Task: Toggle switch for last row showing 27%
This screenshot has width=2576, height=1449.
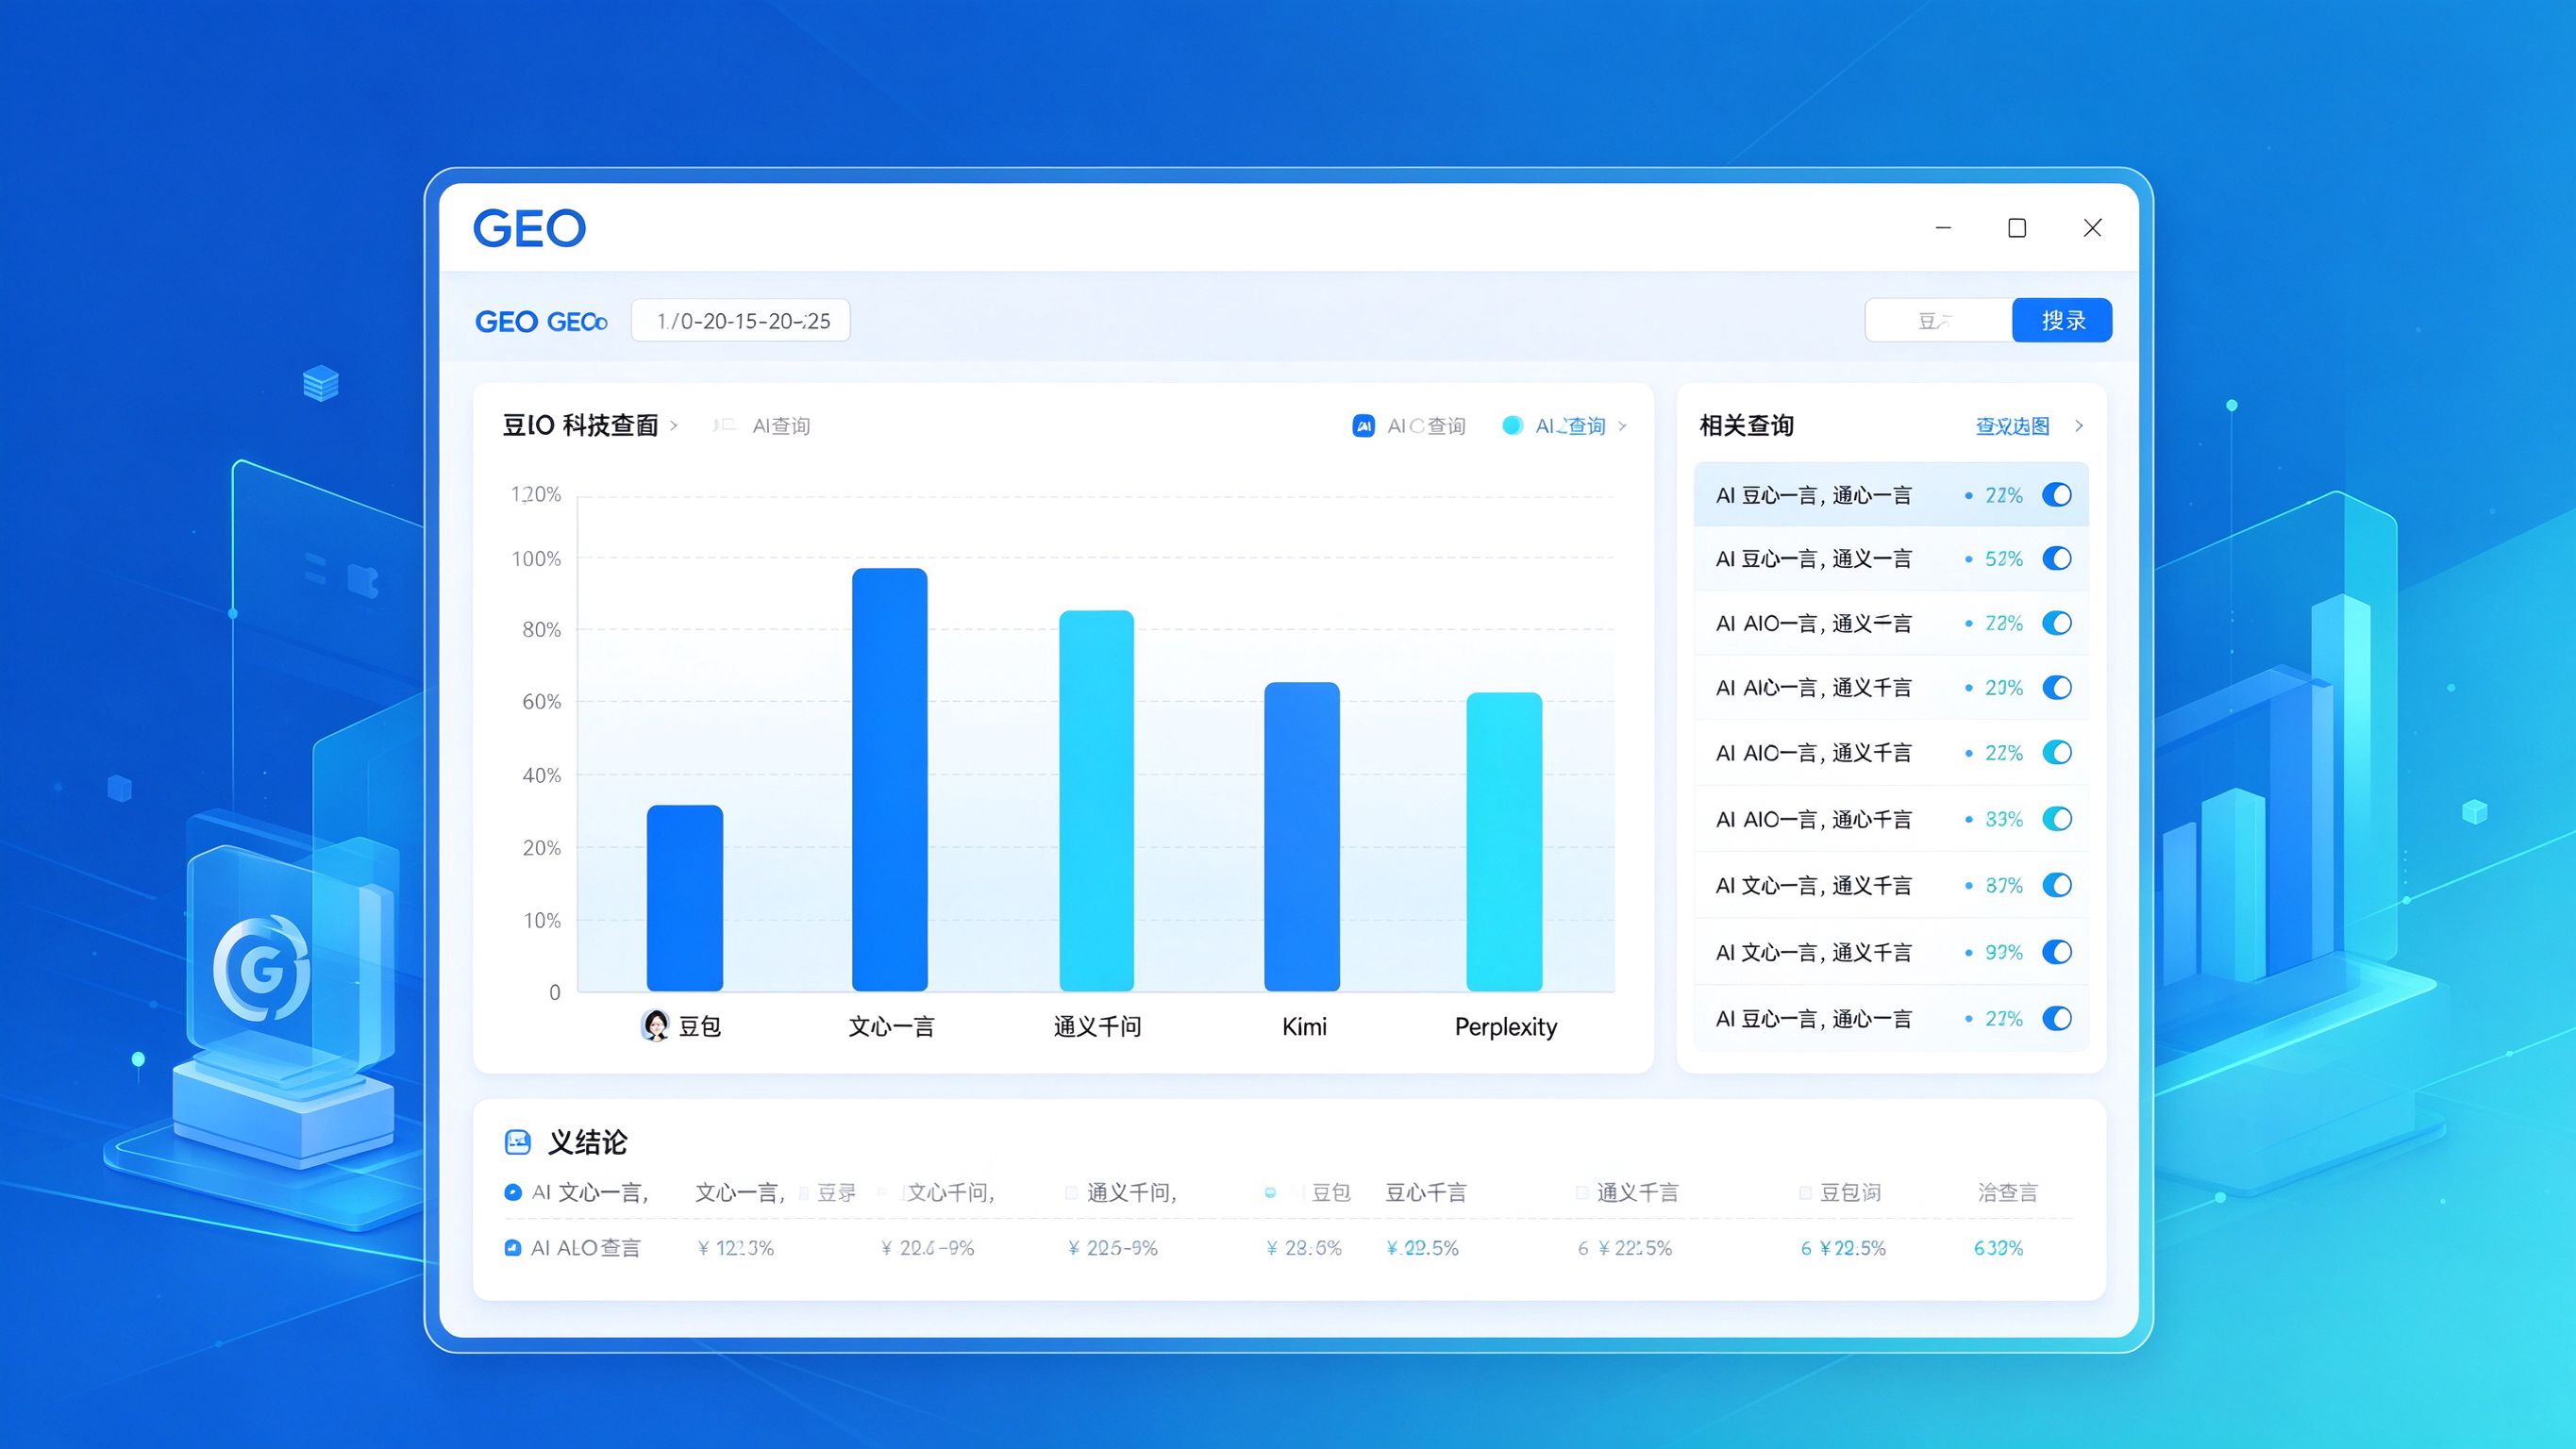Action: pos(2057,1019)
